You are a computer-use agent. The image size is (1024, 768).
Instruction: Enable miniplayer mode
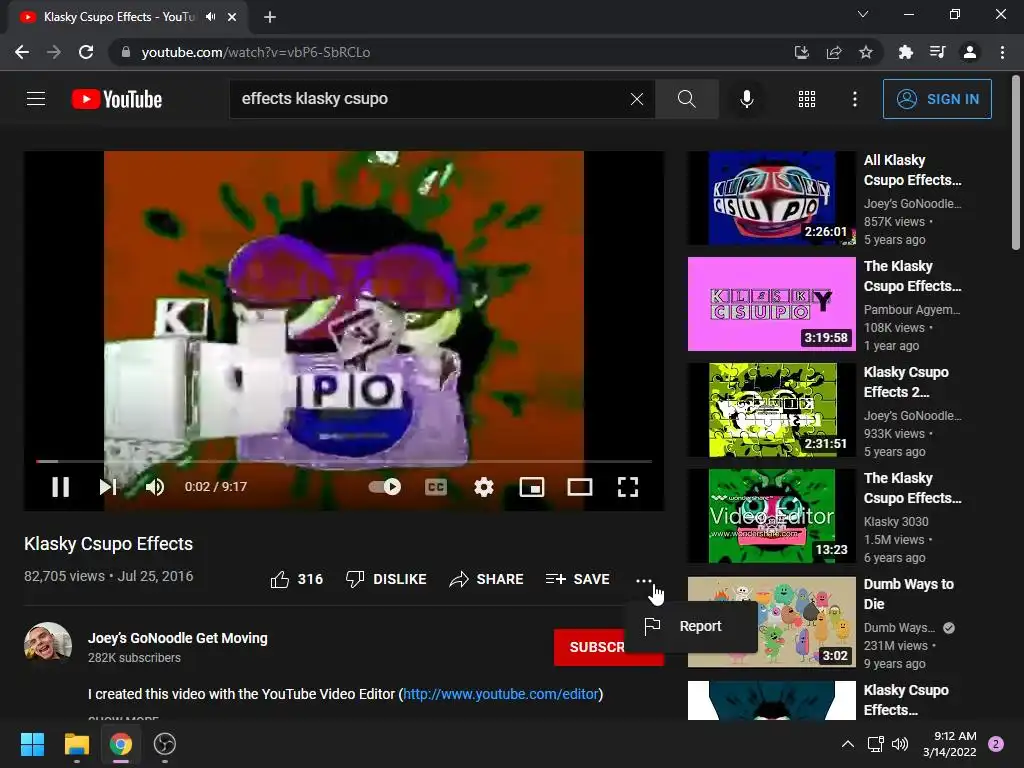(x=532, y=487)
